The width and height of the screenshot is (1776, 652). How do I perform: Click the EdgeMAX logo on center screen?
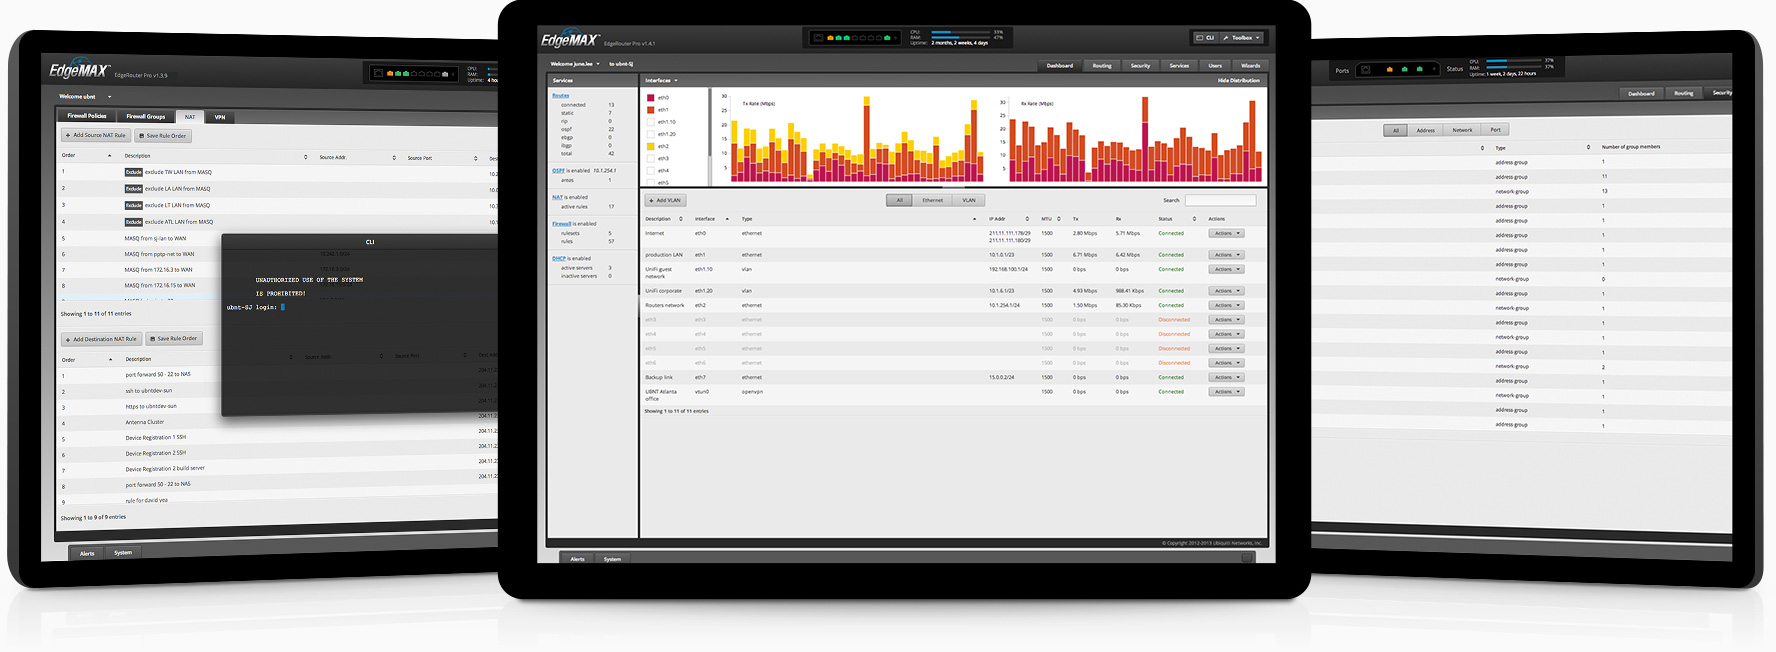570,40
